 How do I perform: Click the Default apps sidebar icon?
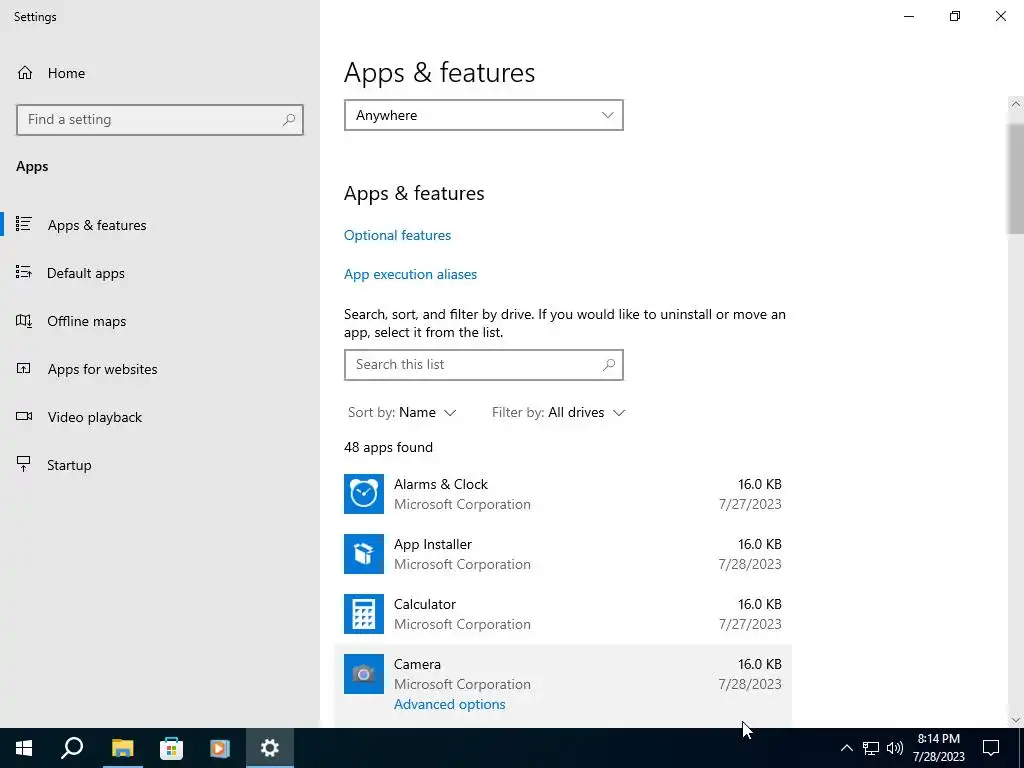[24, 272]
